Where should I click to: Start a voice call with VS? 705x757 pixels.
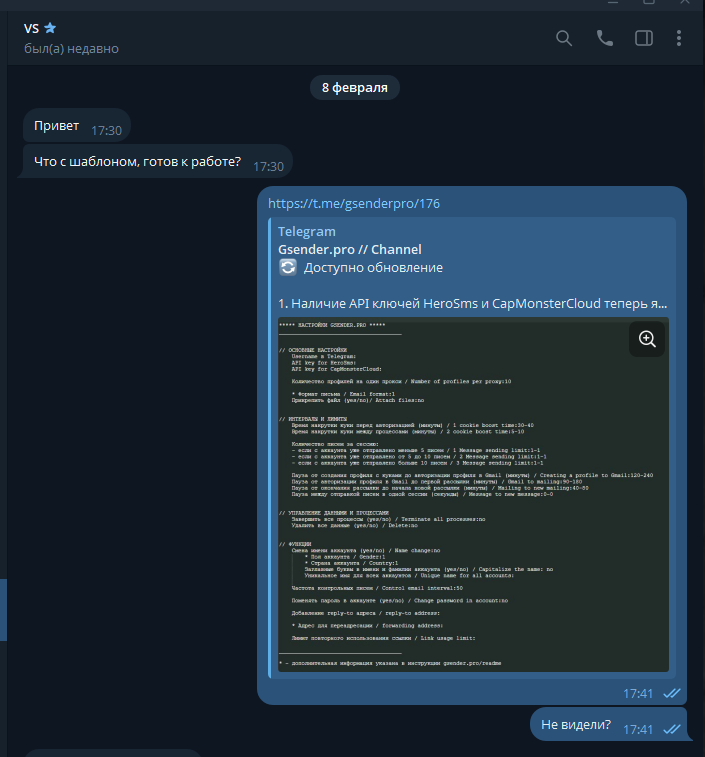point(604,38)
